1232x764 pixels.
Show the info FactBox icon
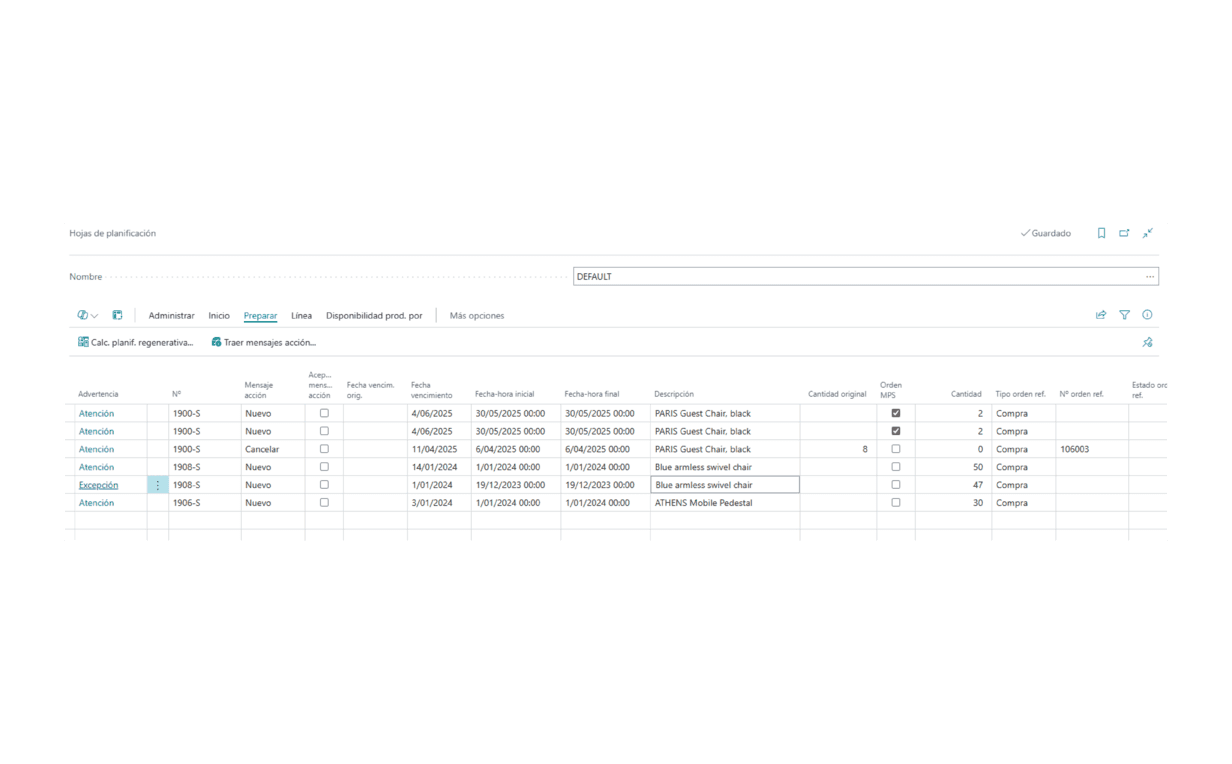click(x=1147, y=315)
